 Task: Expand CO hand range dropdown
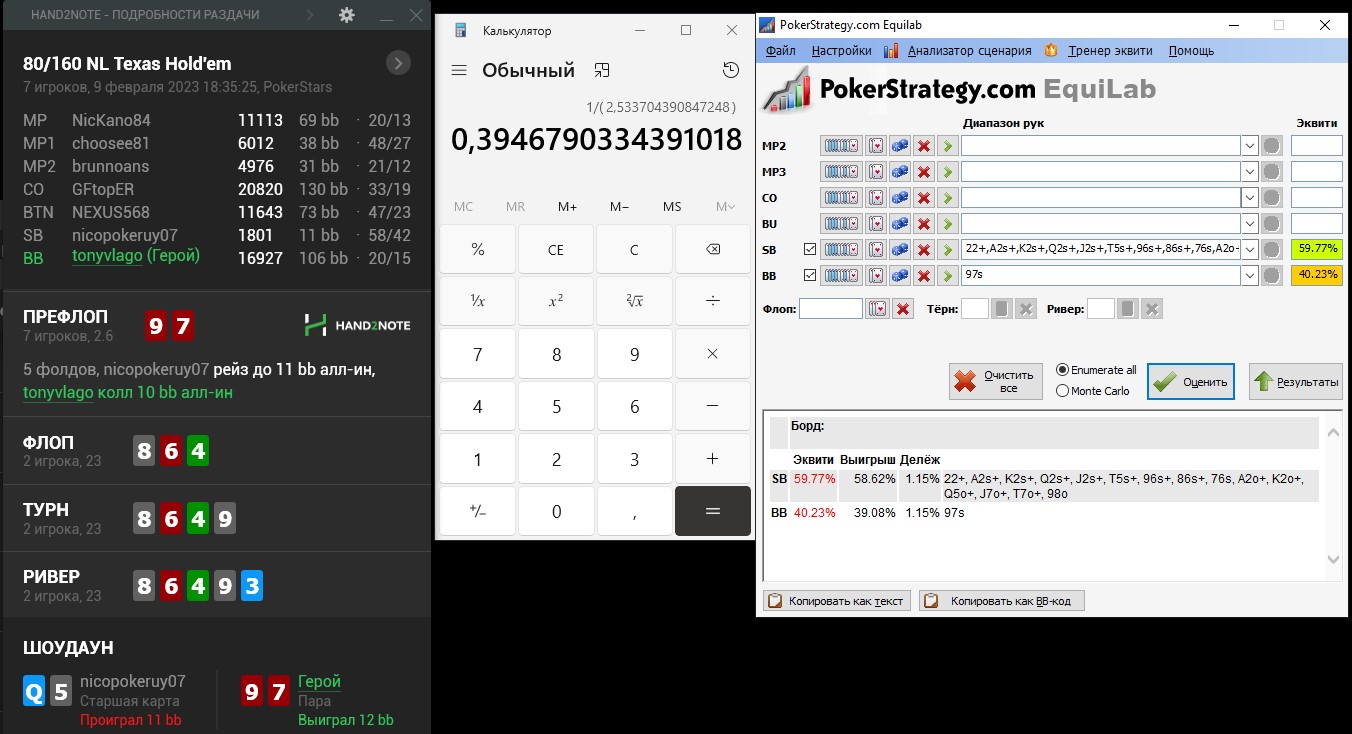click(1249, 198)
